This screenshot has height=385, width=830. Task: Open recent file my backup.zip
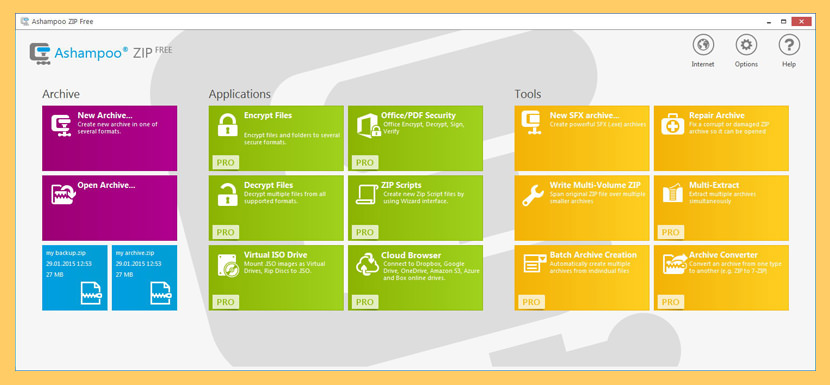point(75,277)
